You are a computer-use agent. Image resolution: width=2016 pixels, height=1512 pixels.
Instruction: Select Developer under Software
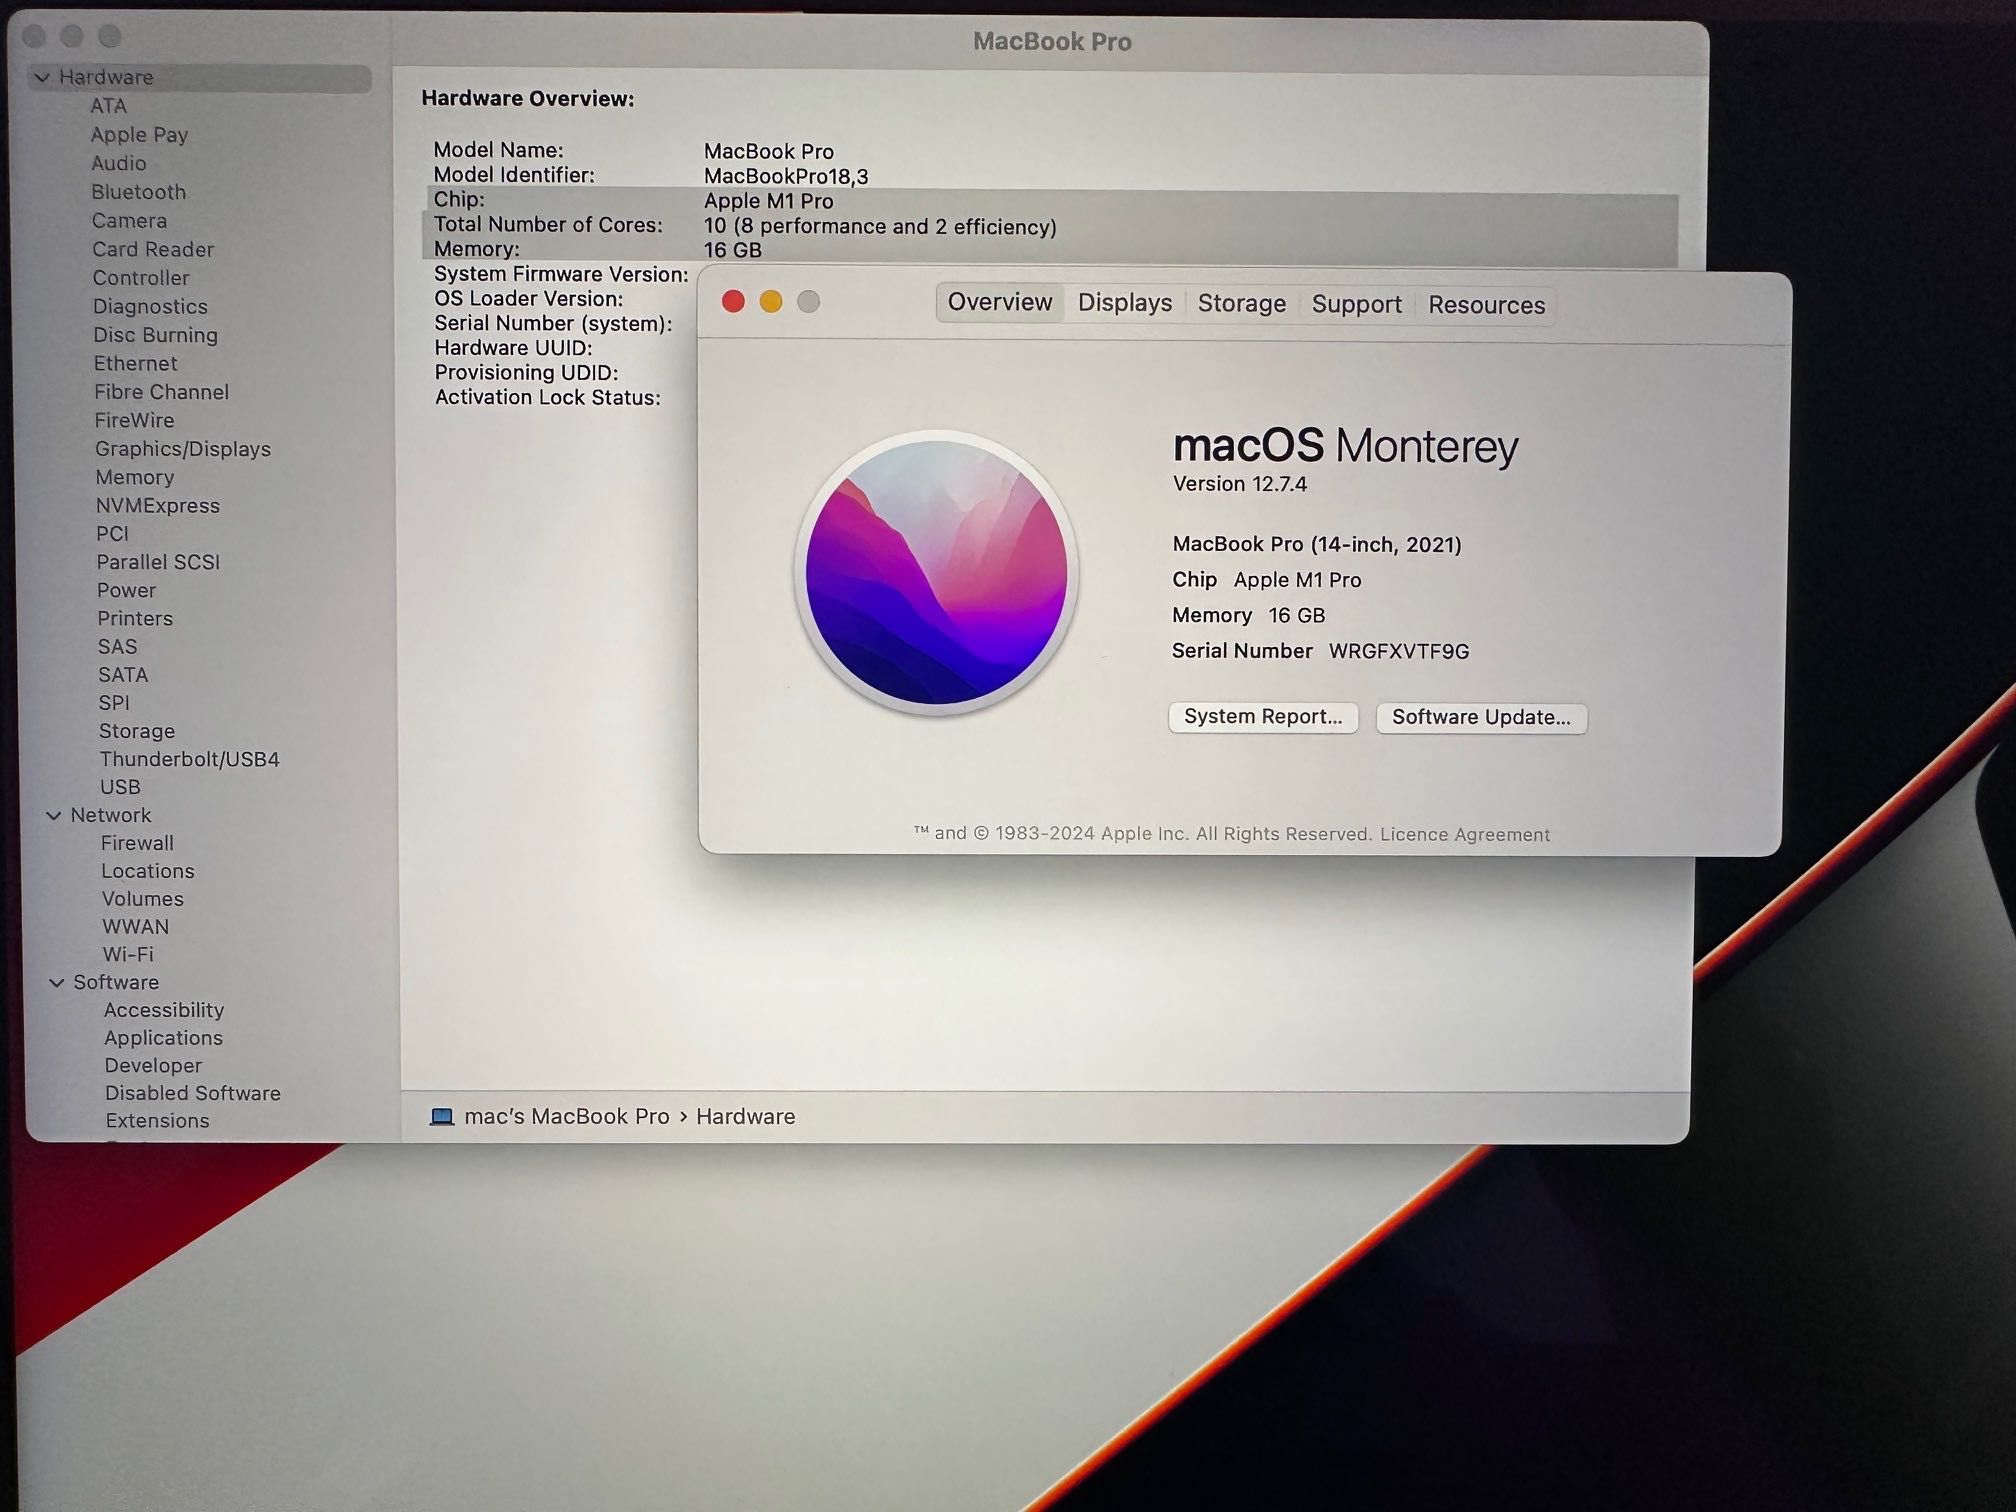(153, 1066)
